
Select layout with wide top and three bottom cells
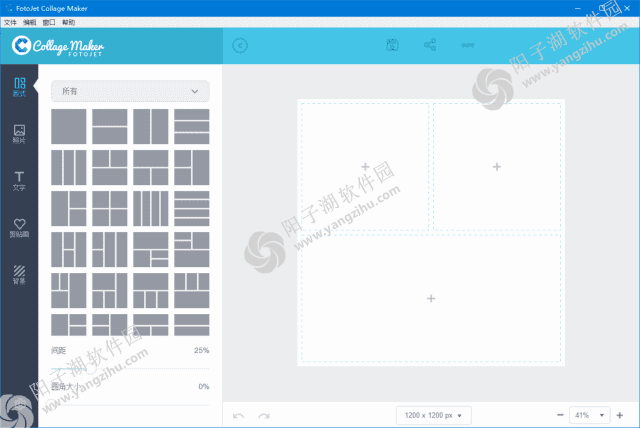[151, 291]
